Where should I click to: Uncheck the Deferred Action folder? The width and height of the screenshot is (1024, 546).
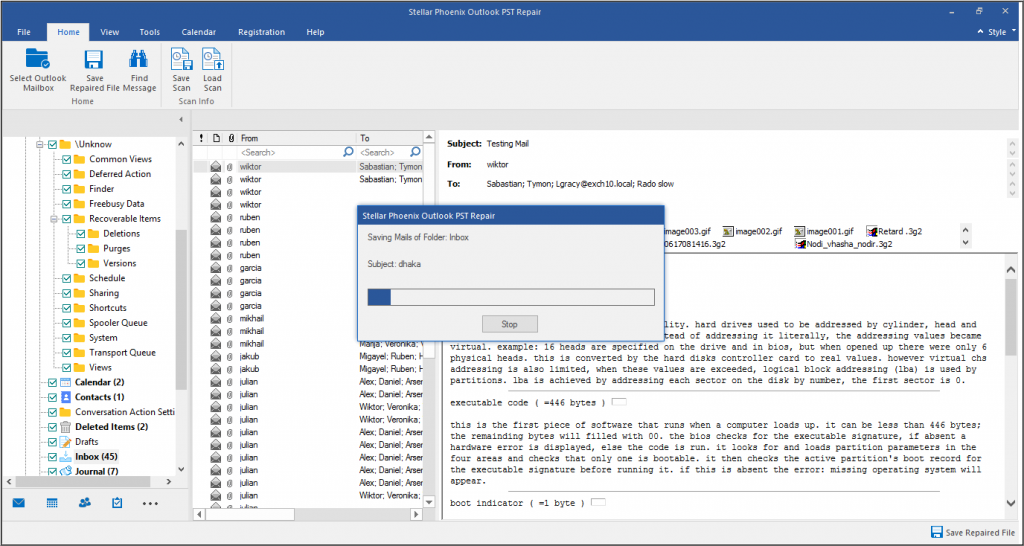pyautogui.click(x=67, y=174)
